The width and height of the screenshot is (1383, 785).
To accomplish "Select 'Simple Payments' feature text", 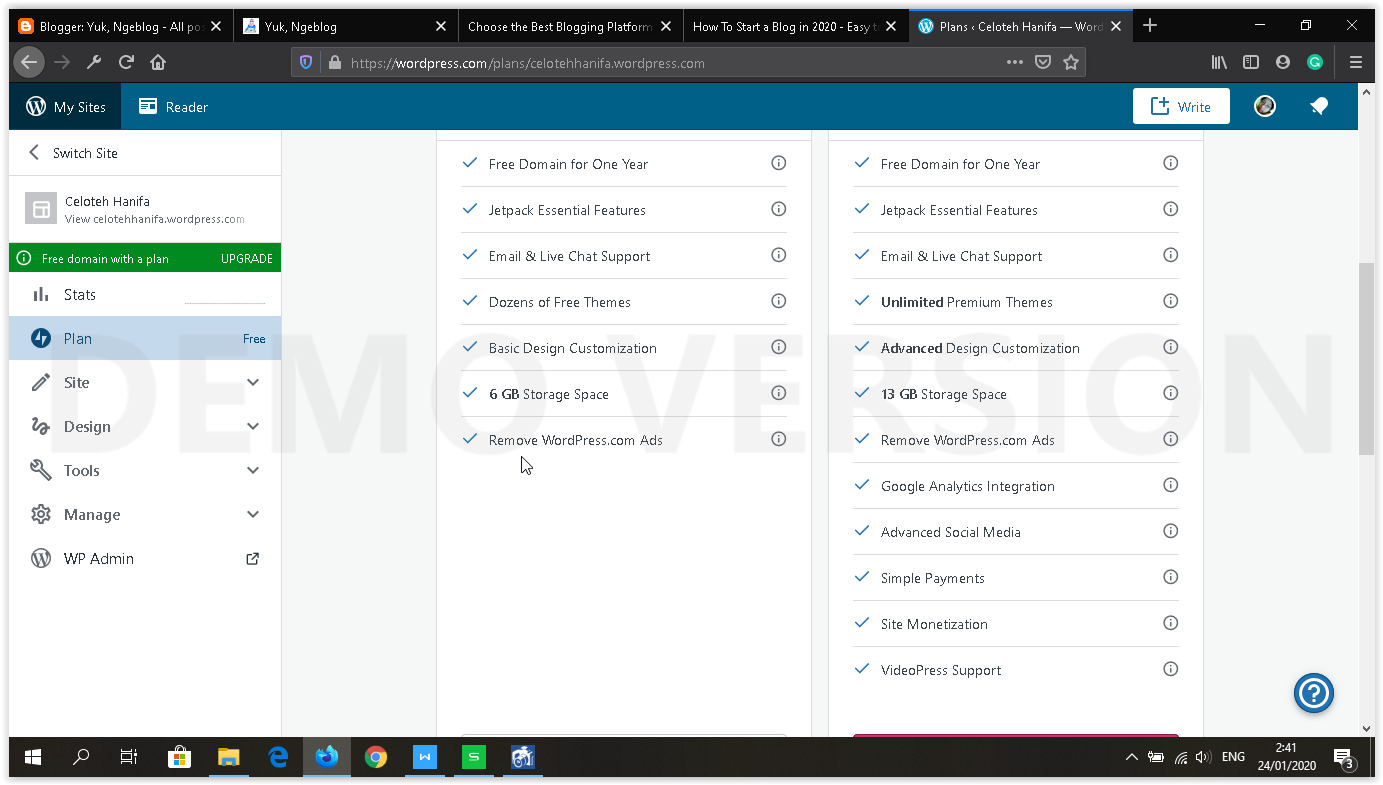I will [933, 578].
